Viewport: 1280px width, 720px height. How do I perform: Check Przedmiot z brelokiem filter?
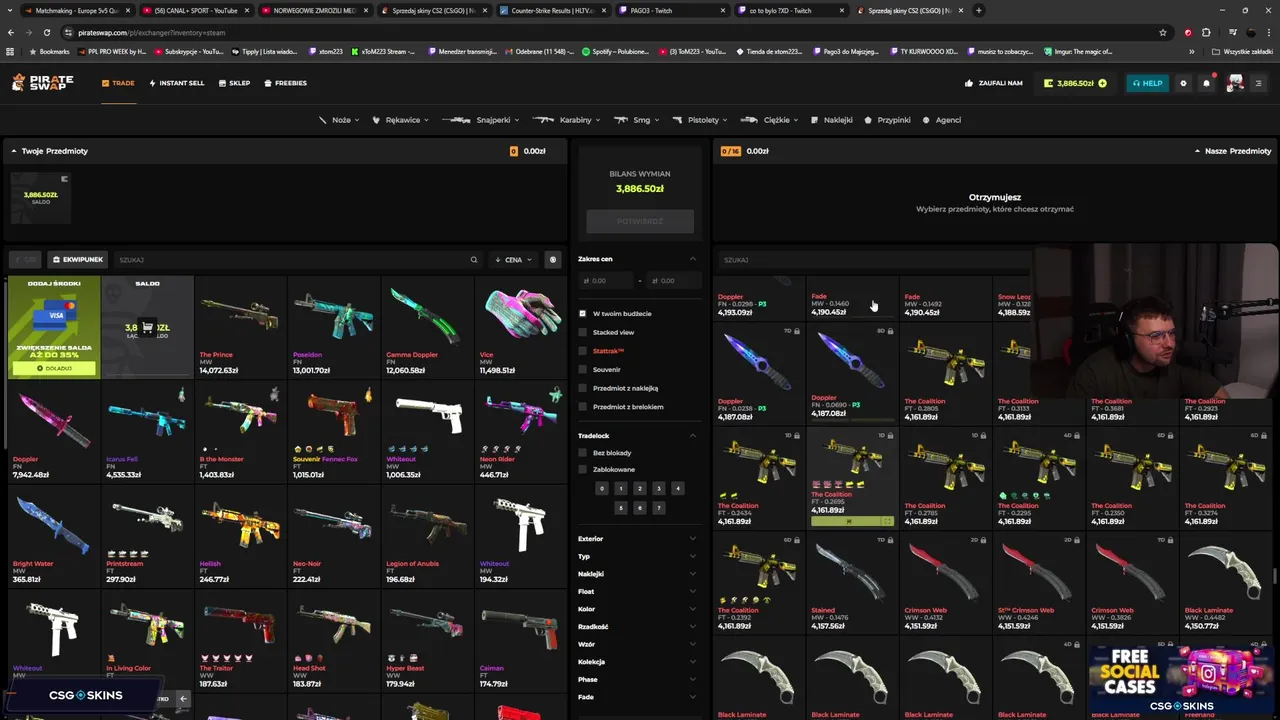tap(582, 407)
